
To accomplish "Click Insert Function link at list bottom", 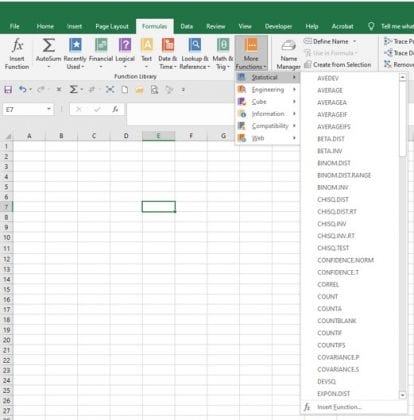I will coord(339,407).
